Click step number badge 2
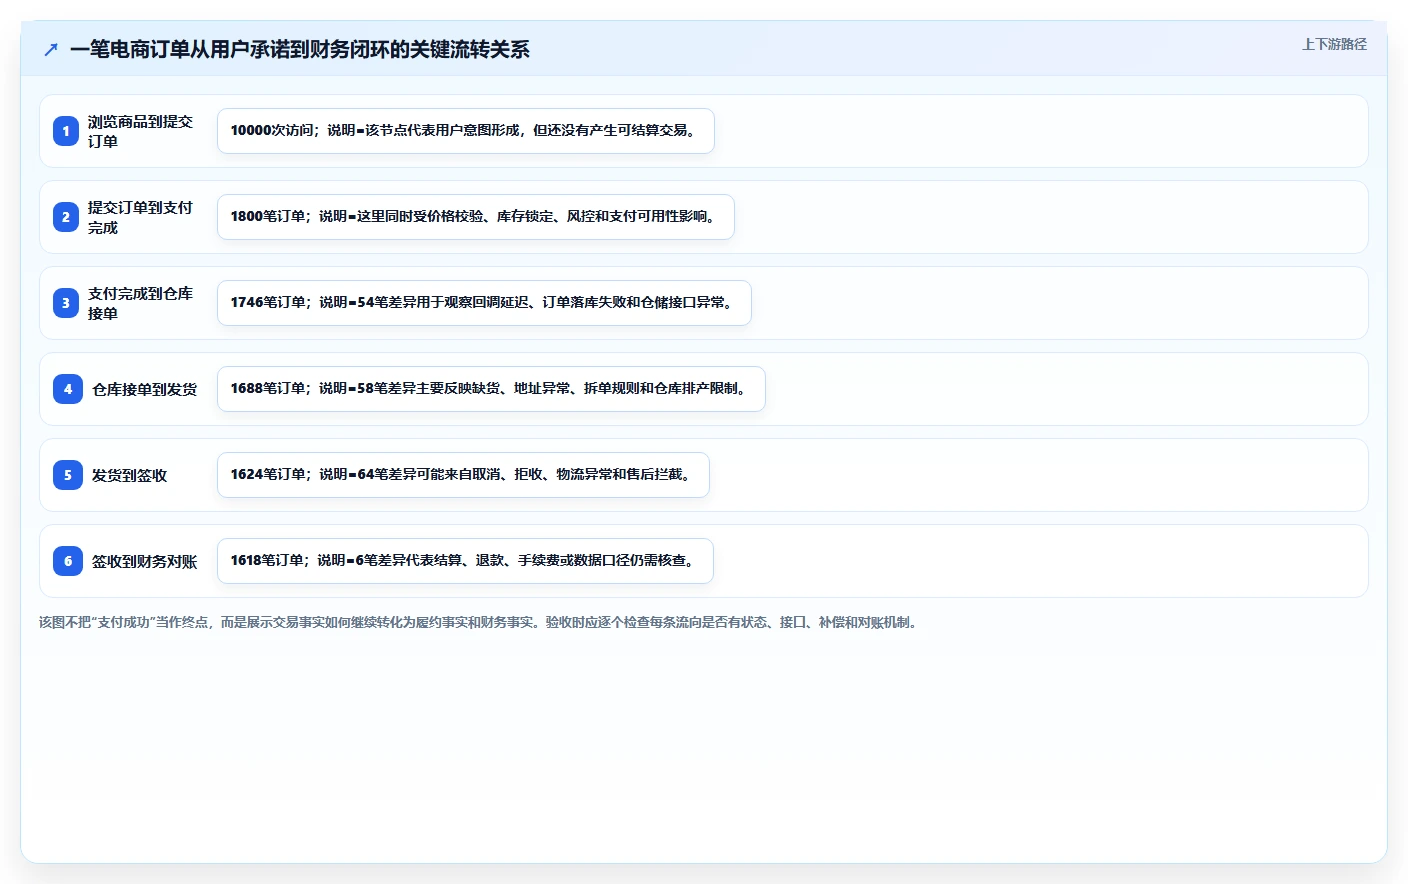Screen dimensions: 1408x884 coord(66,217)
